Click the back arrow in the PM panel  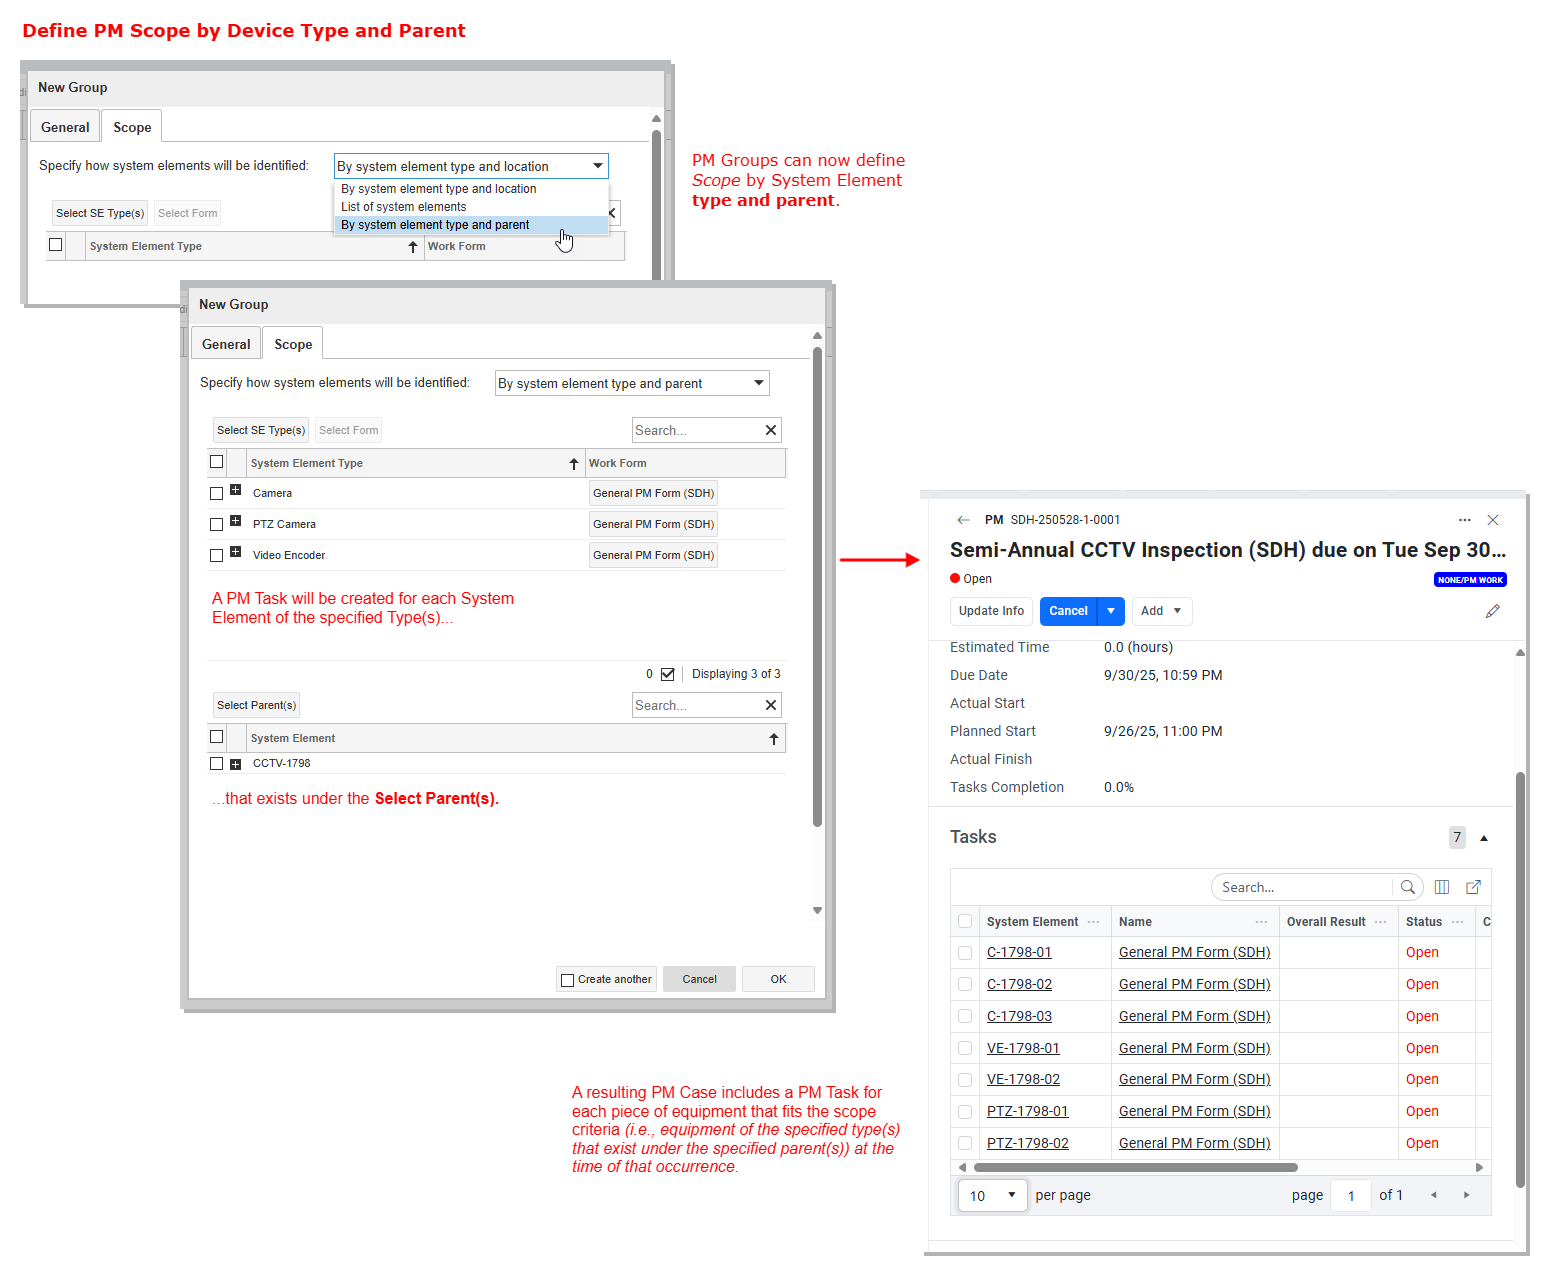963,520
